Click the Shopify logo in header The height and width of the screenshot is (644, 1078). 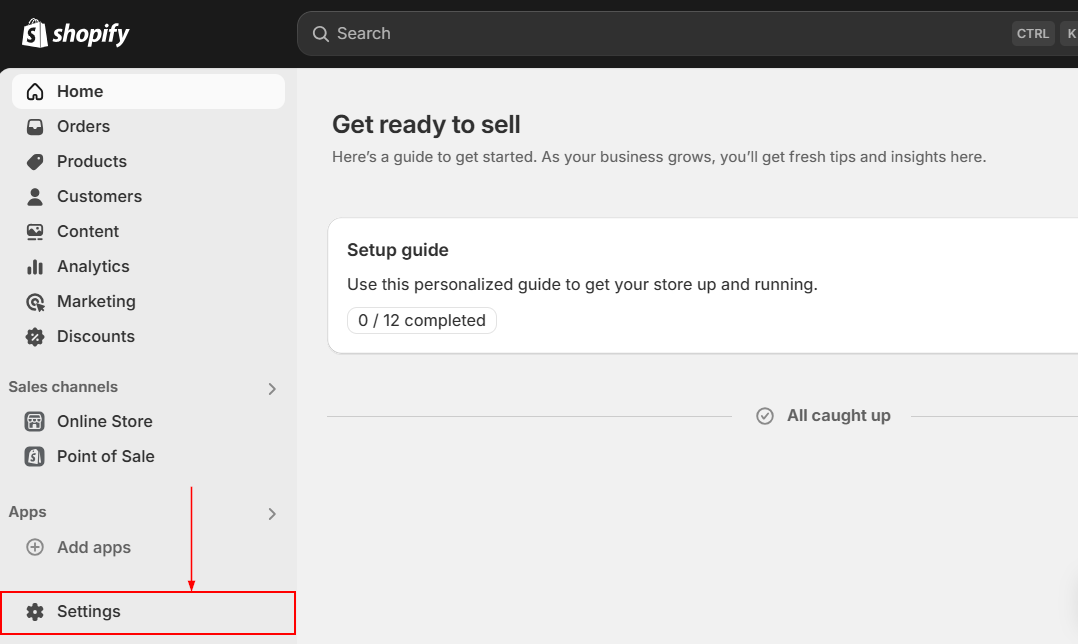(x=76, y=34)
